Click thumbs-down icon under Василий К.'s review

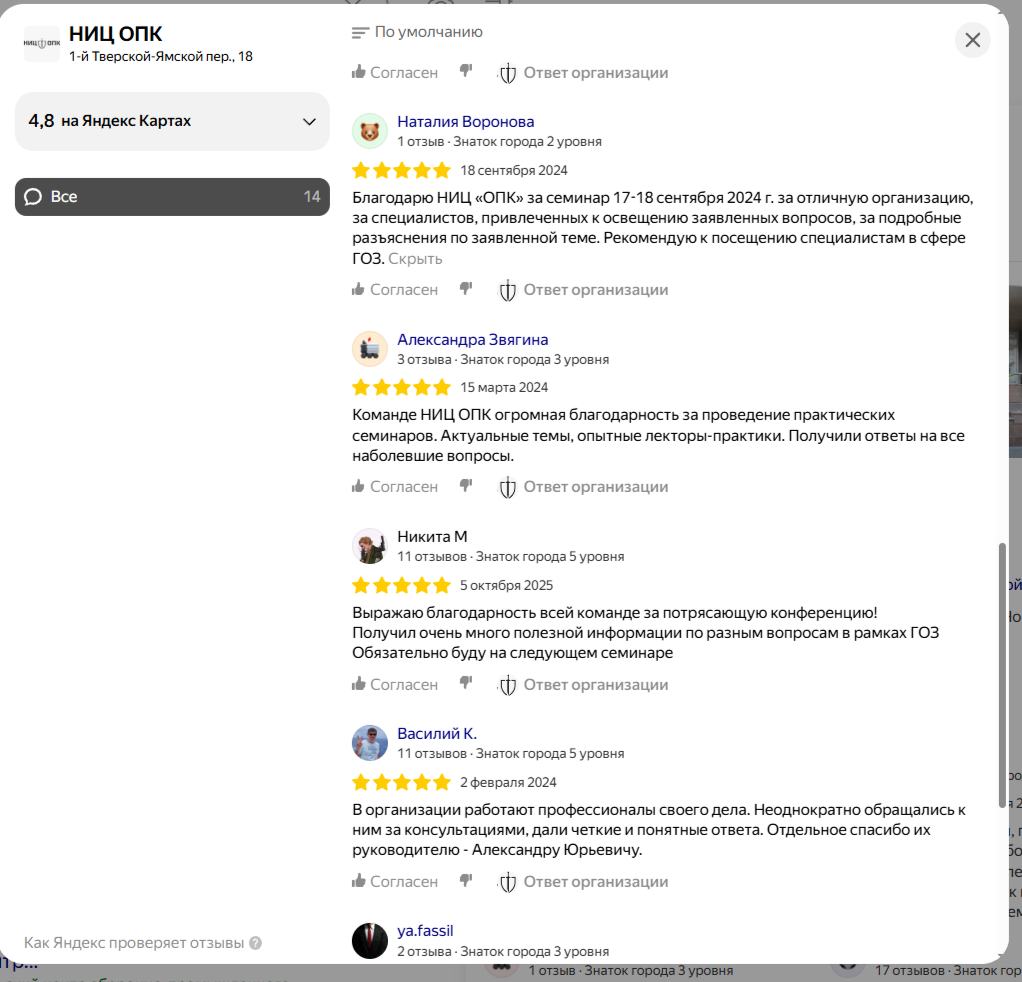pos(465,880)
